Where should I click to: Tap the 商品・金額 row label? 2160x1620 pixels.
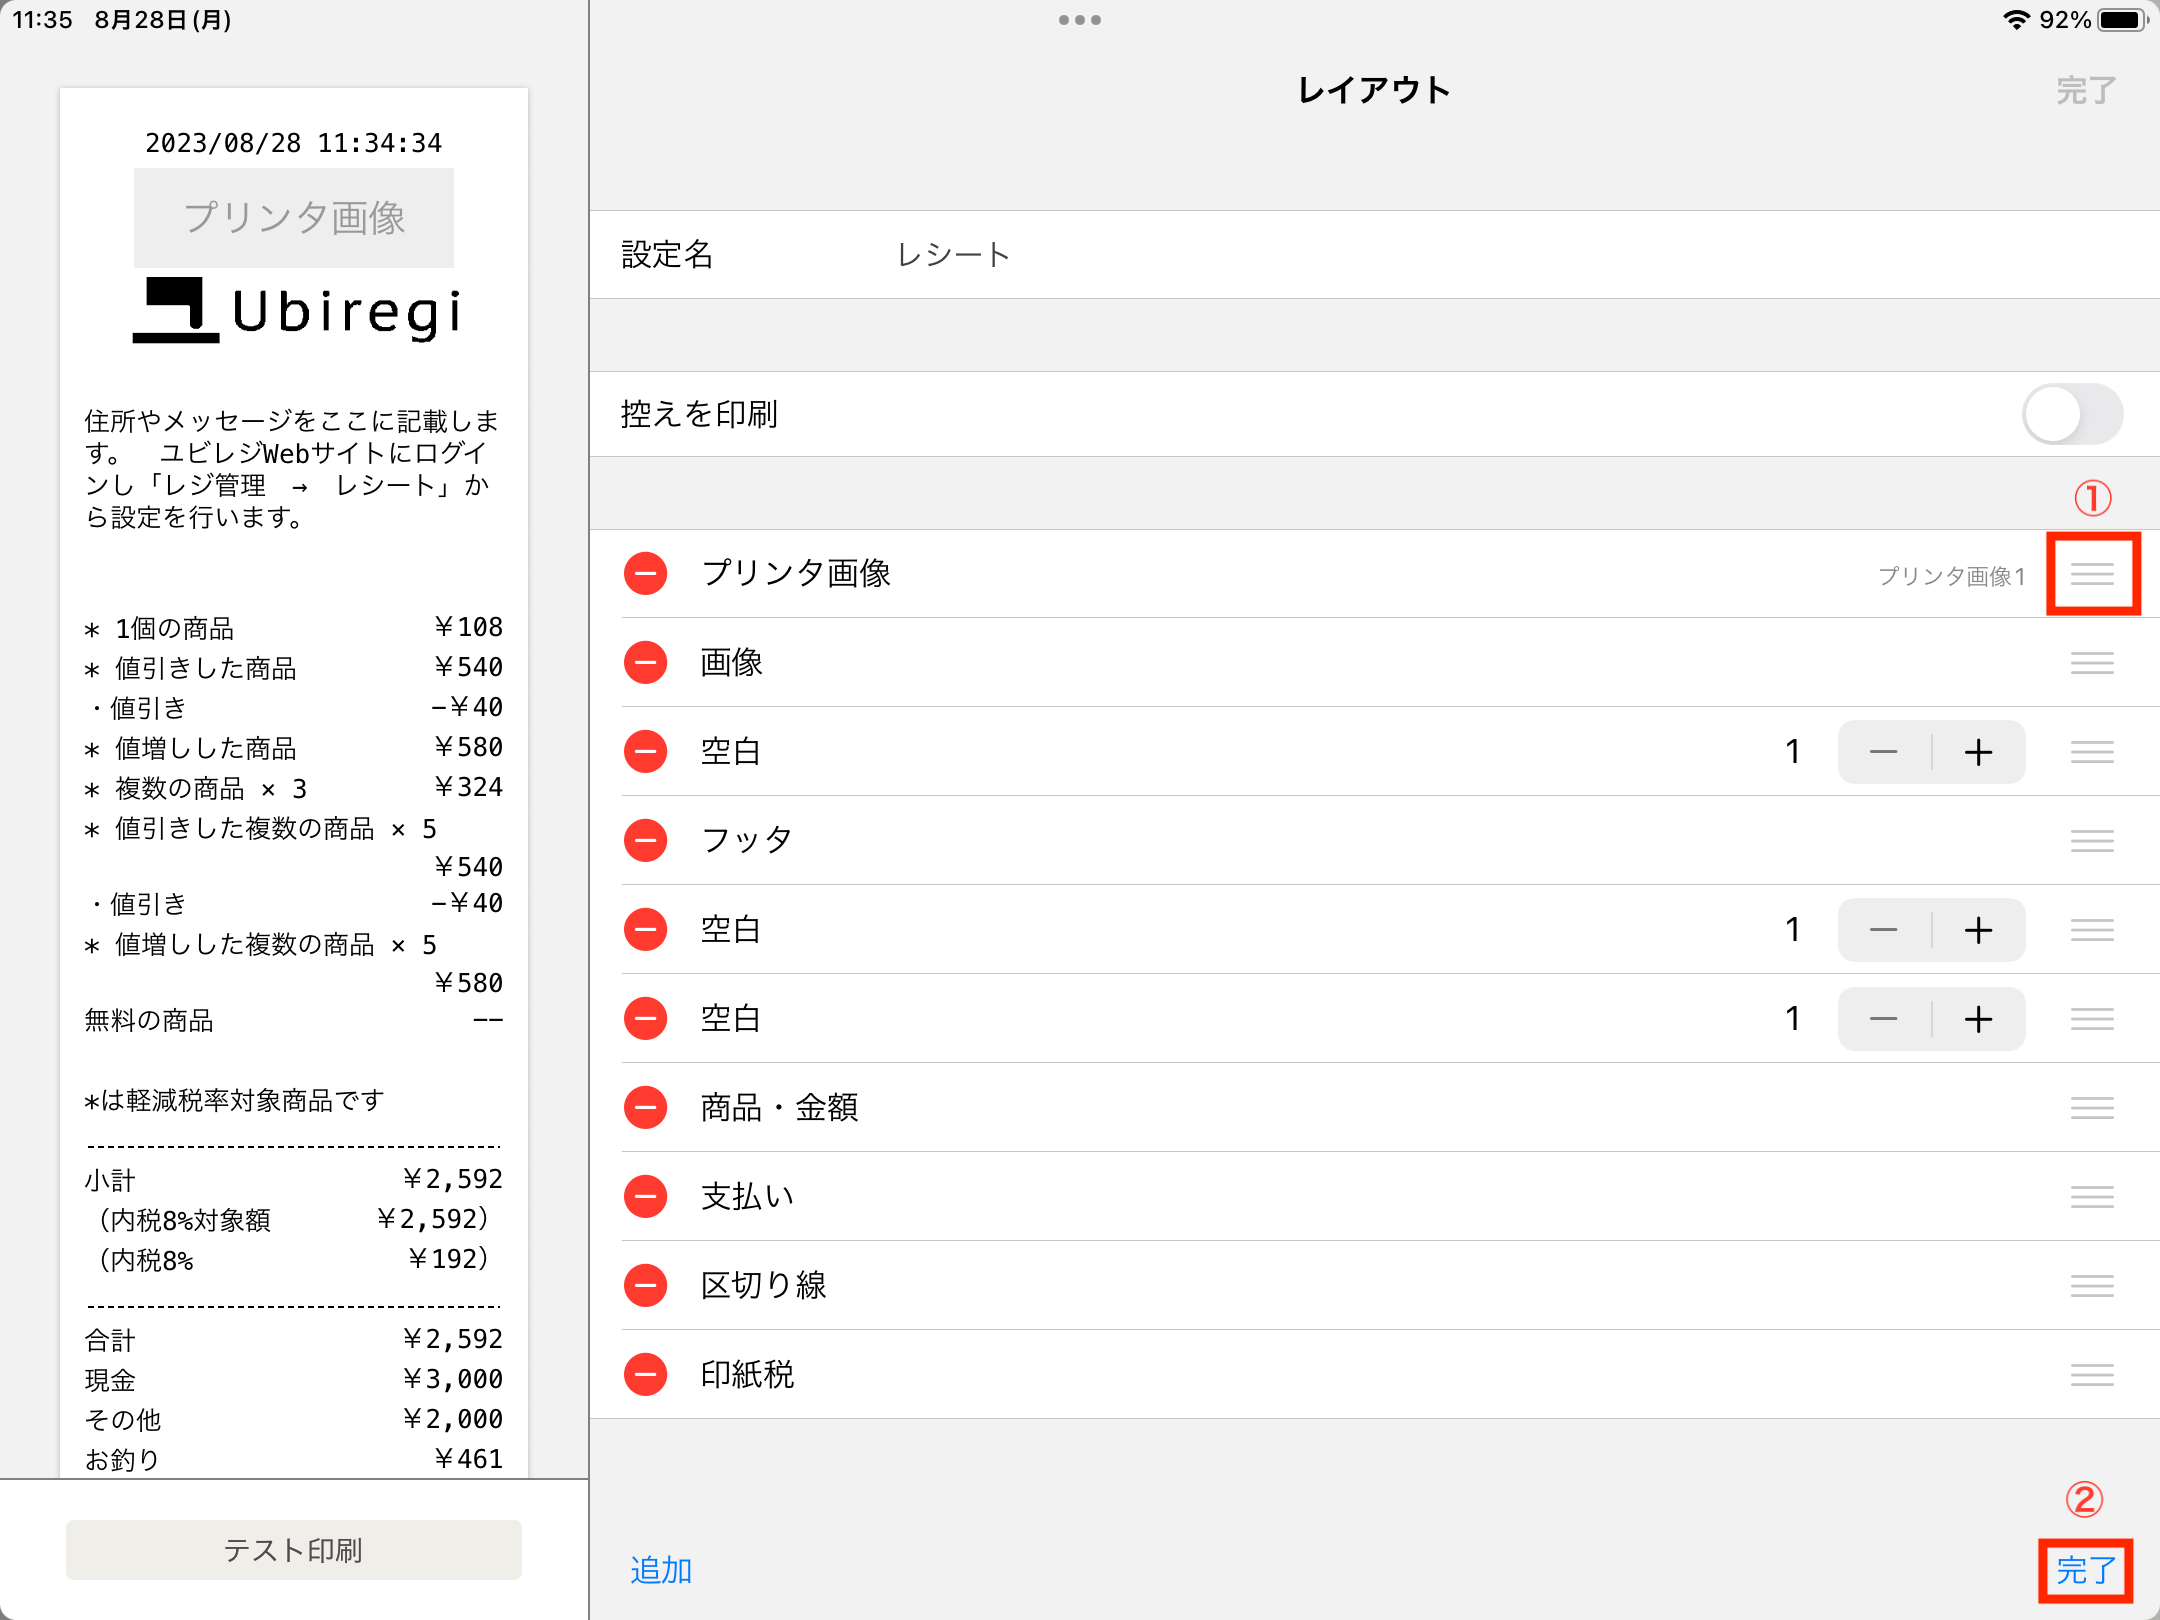tap(780, 1108)
